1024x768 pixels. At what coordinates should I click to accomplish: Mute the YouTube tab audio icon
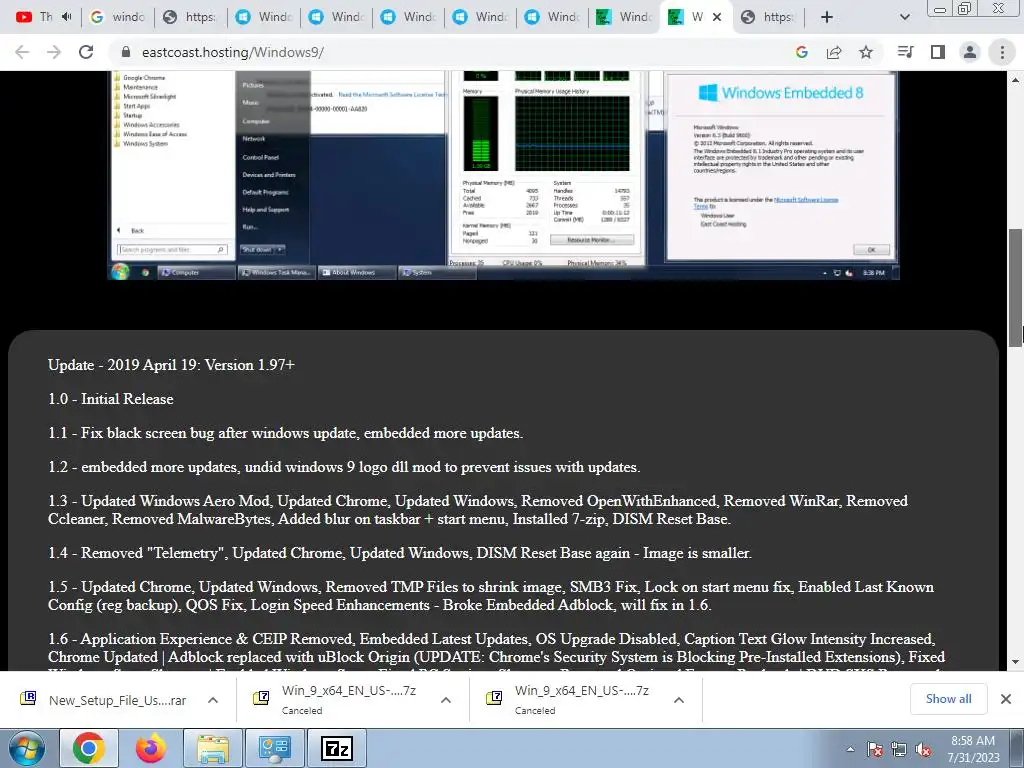pyautogui.click(x=67, y=16)
